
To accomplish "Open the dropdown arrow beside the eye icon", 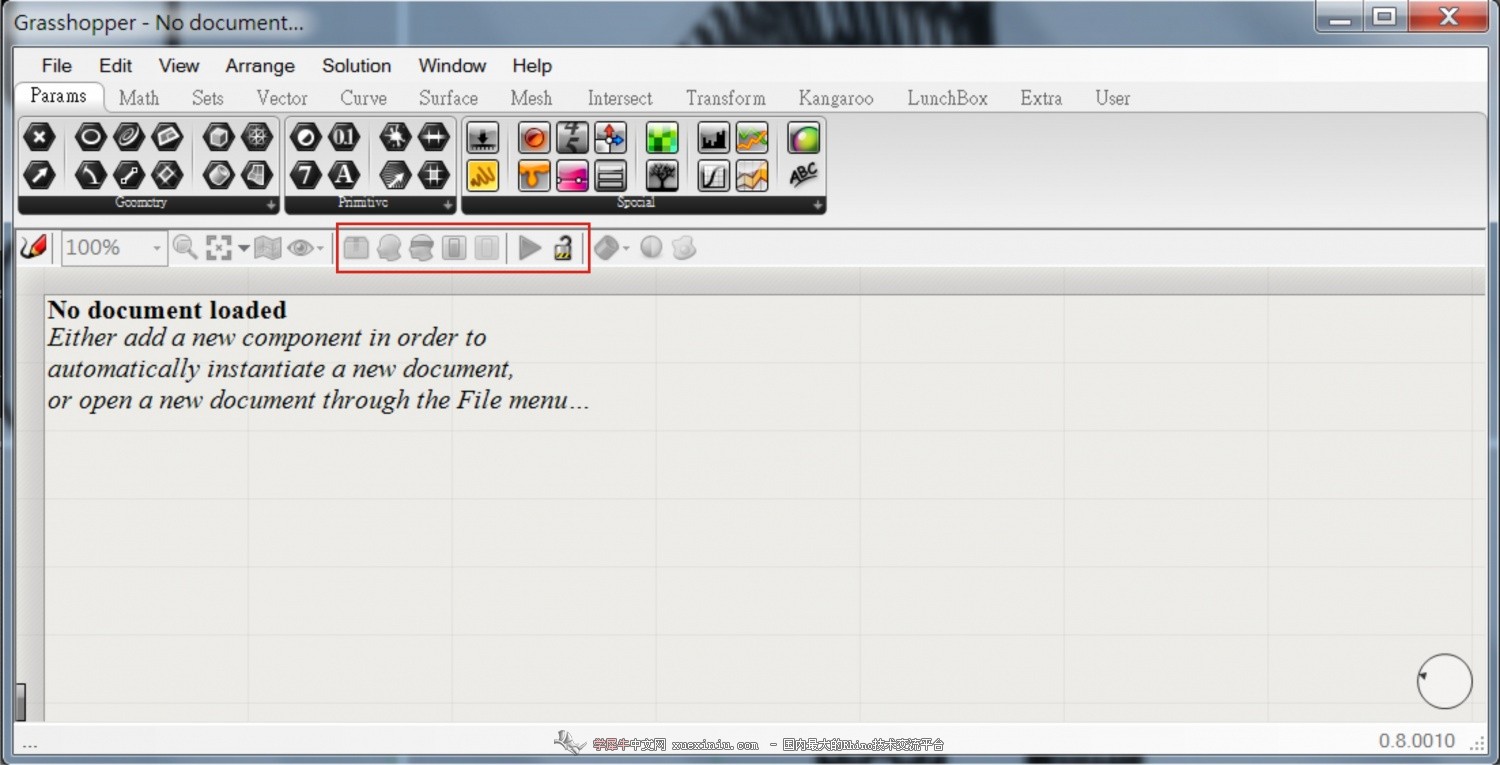I will click(320, 249).
